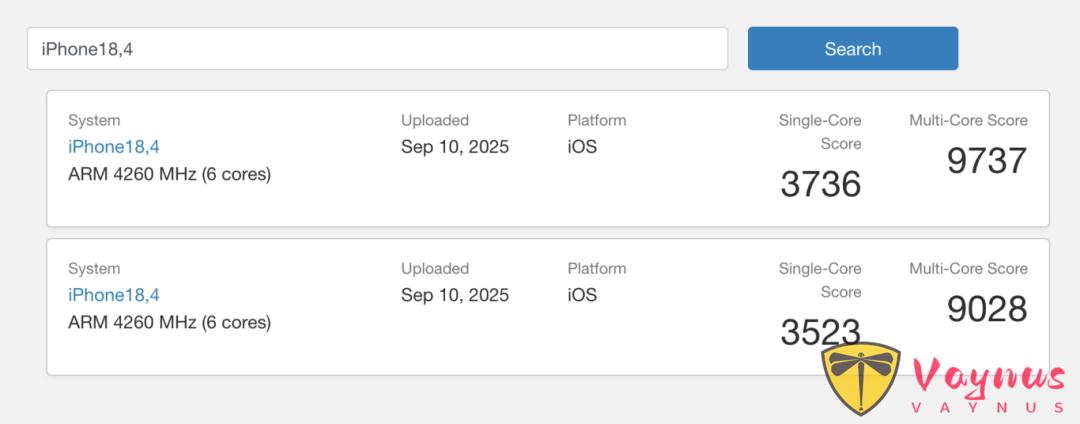
Task: Select the 3523 single-core score value
Action: (820, 332)
